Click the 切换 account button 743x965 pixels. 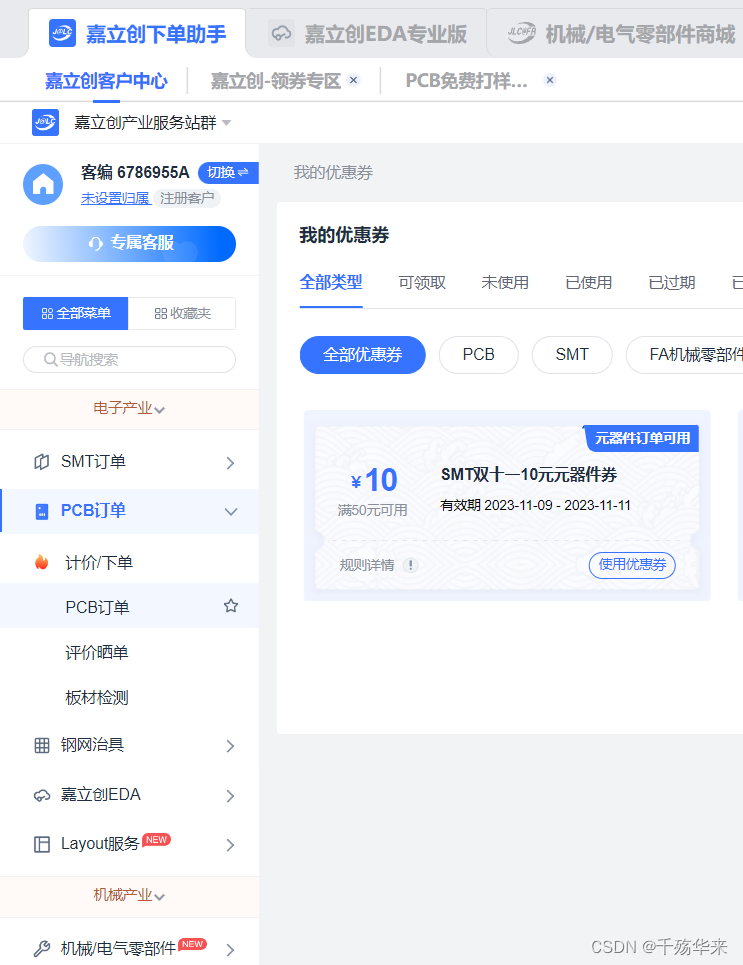pos(228,172)
